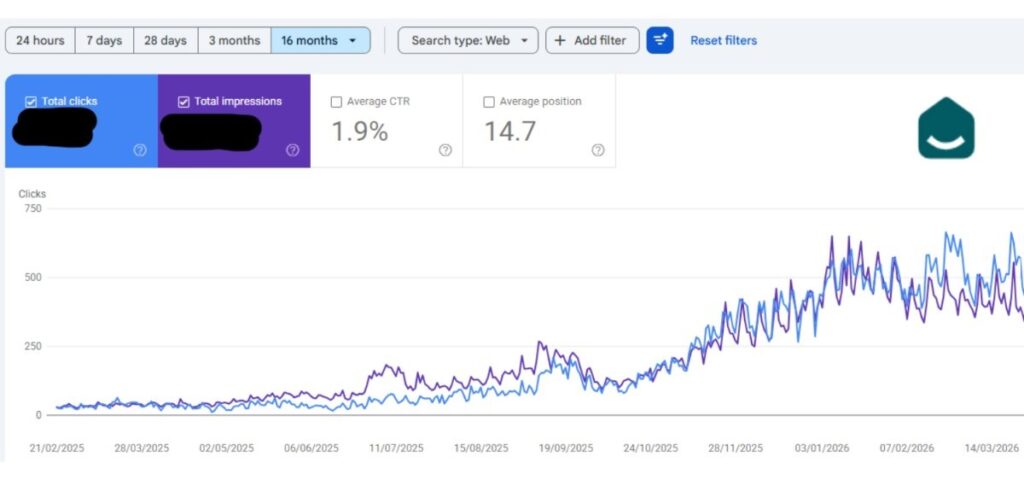The image size is (1024, 480).
Task: Open help icon on Total clicks card
Action: tap(140, 150)
